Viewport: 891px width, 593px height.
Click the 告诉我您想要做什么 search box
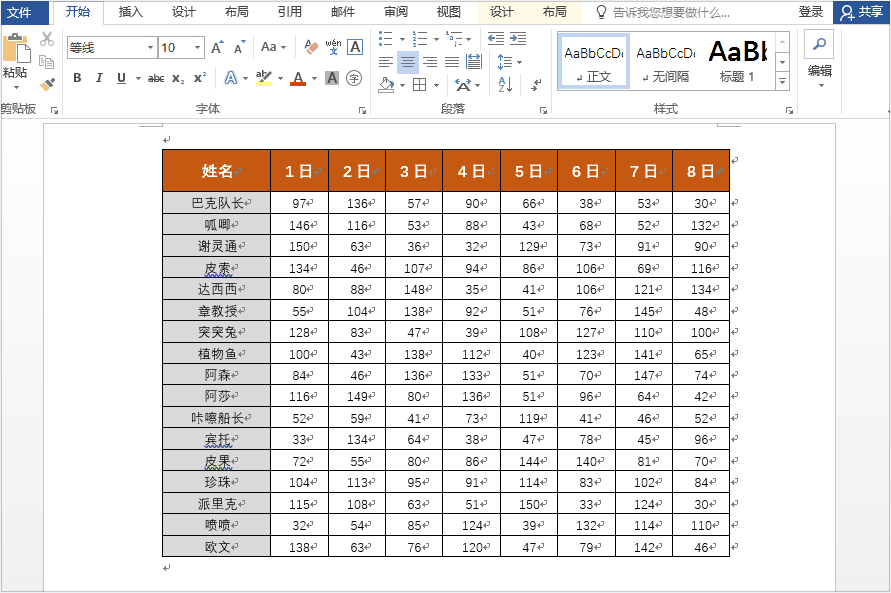(x=670, y=12)
